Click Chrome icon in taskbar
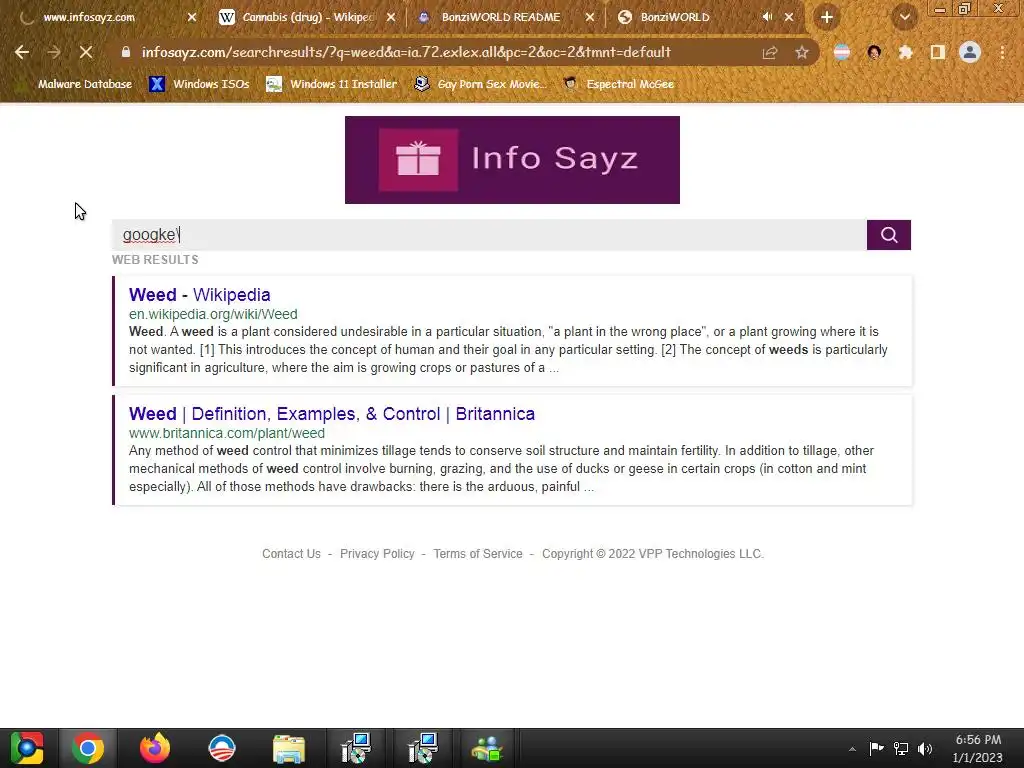 point(88,748)
